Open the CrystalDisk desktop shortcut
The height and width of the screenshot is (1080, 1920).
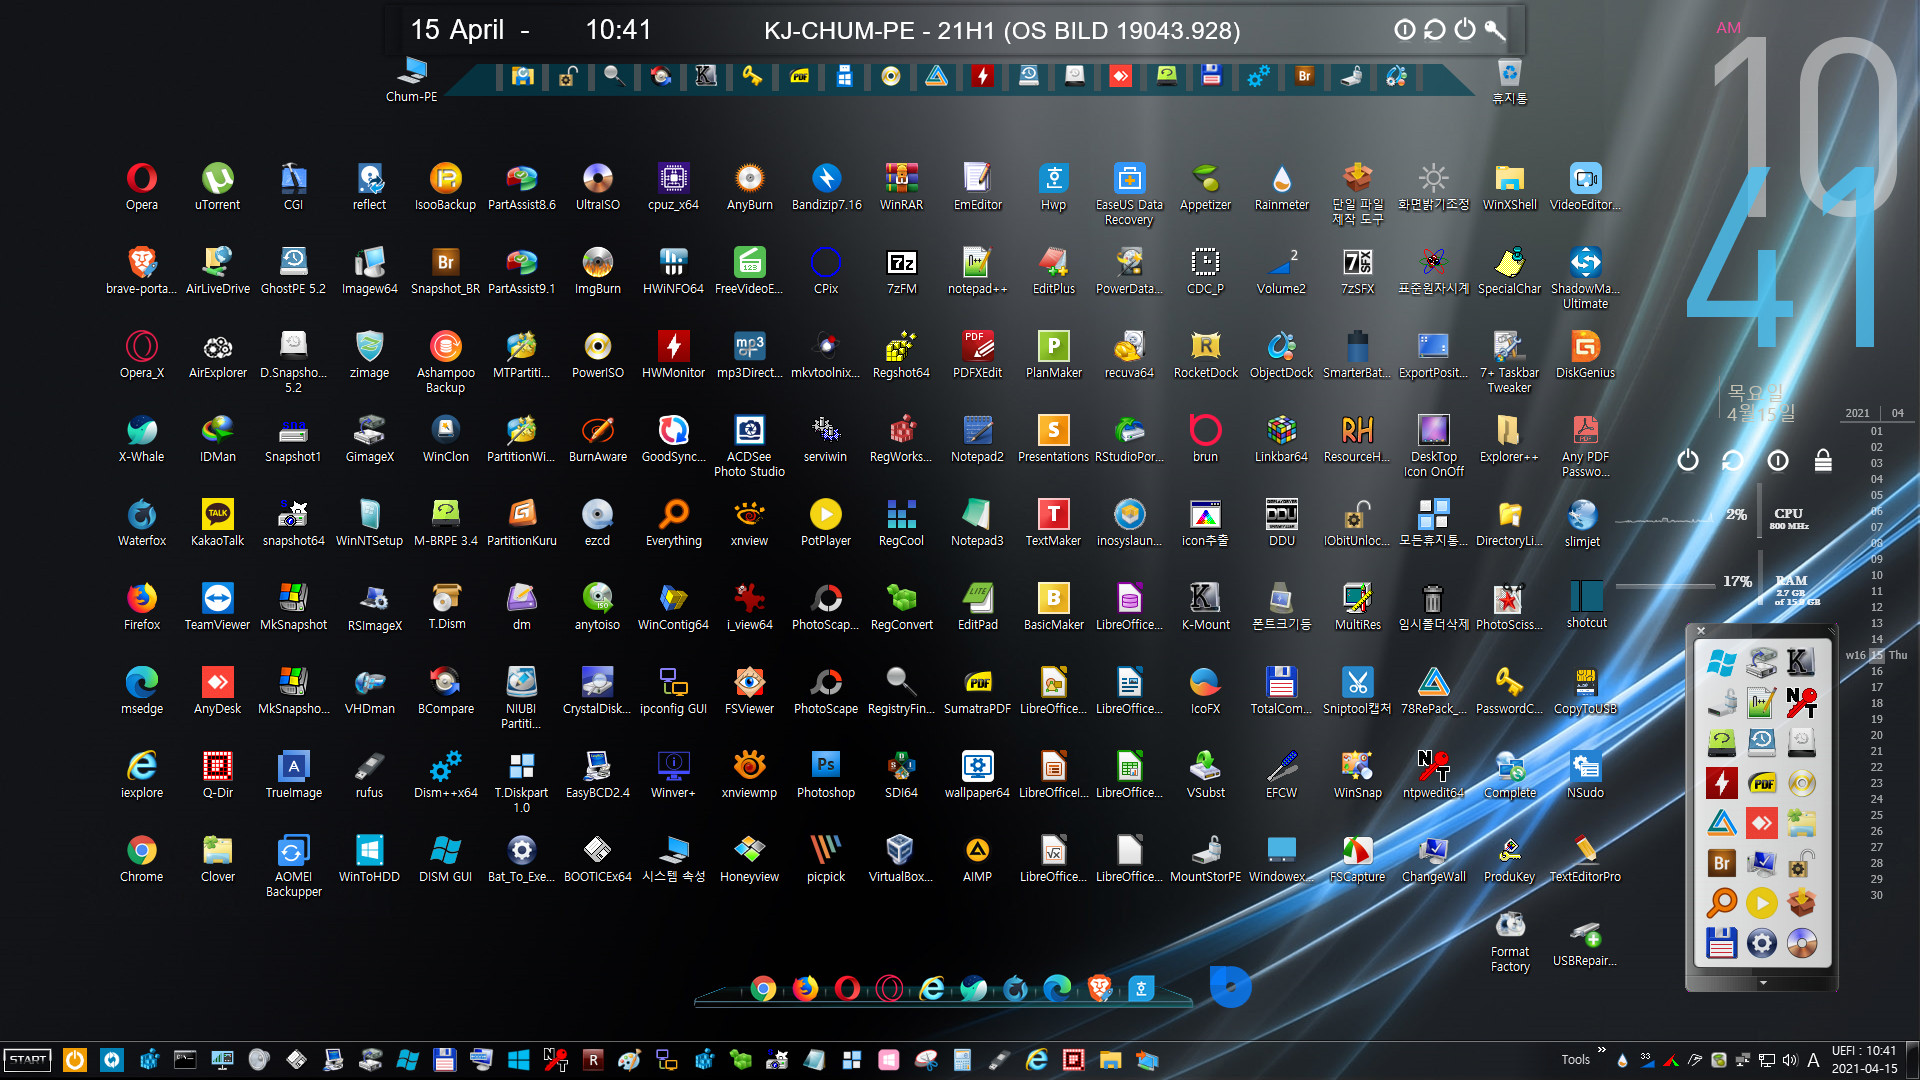point(597,691)
